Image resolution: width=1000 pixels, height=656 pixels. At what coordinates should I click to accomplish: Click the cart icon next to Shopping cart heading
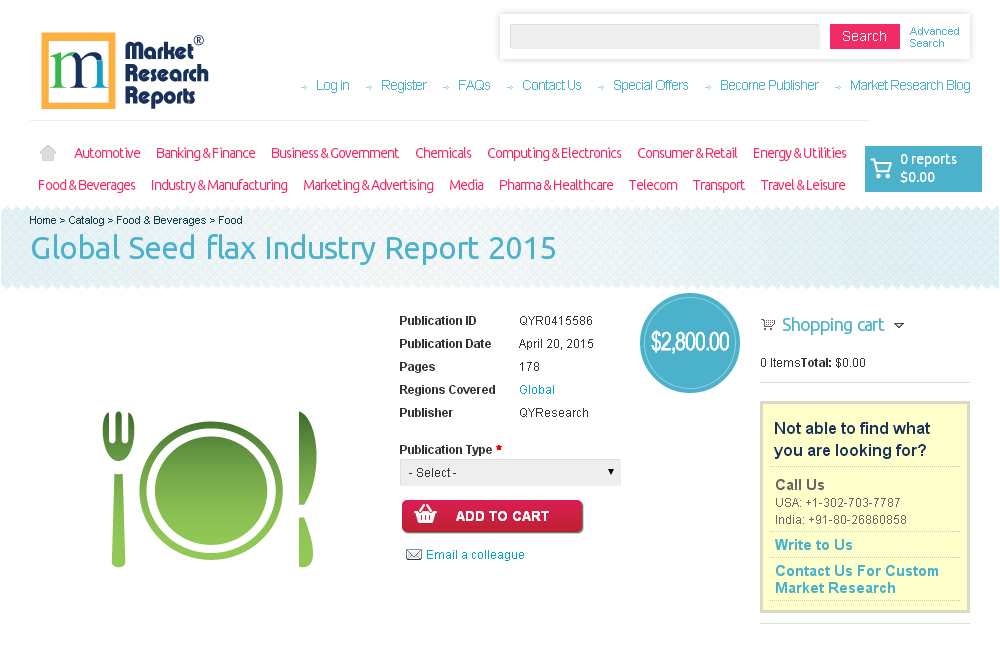[768, 324]
